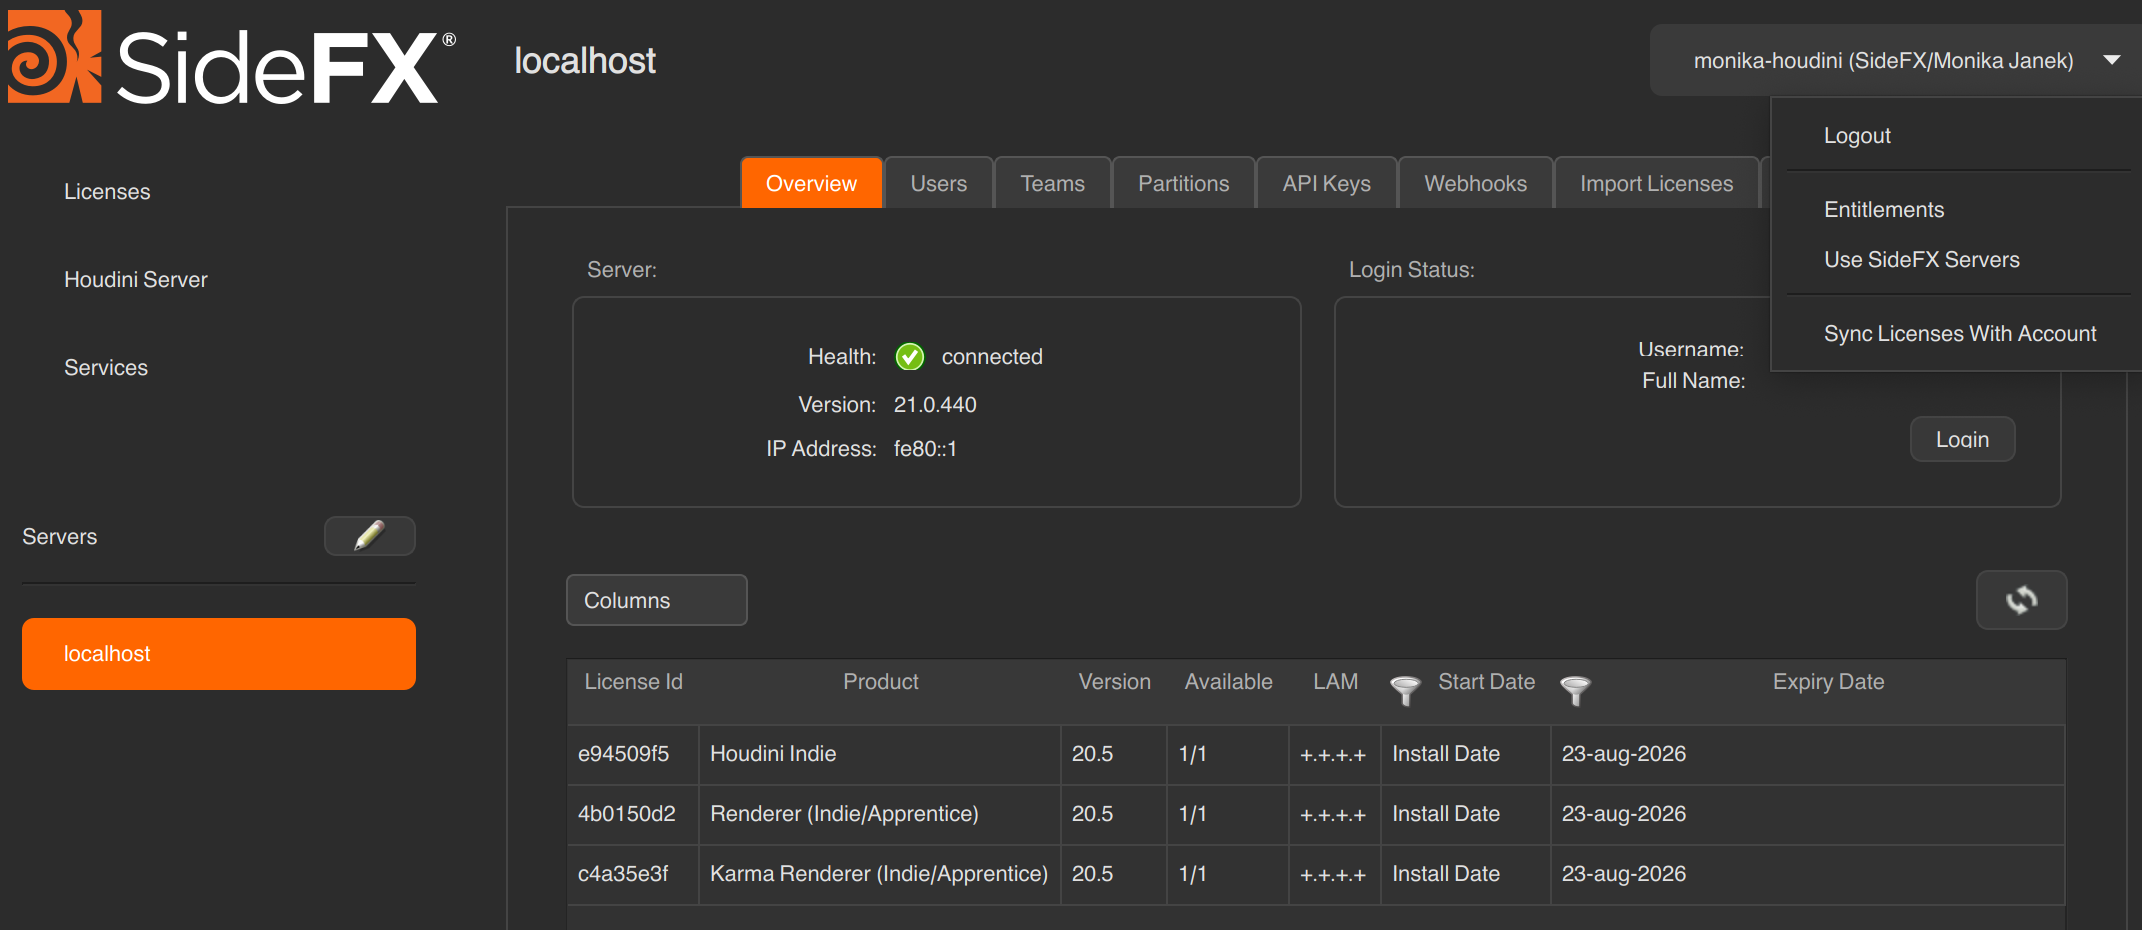
Task: Click the SideFX logo
Action: tap(231, 58)
